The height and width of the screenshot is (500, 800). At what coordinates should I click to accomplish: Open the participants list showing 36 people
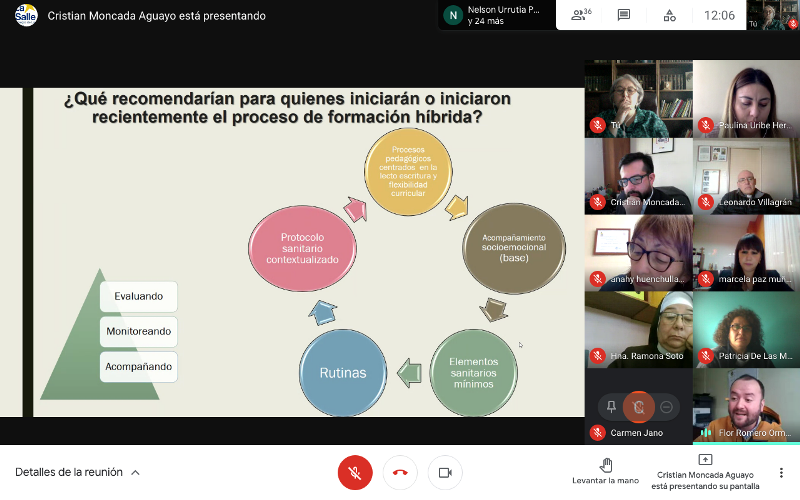580,15
